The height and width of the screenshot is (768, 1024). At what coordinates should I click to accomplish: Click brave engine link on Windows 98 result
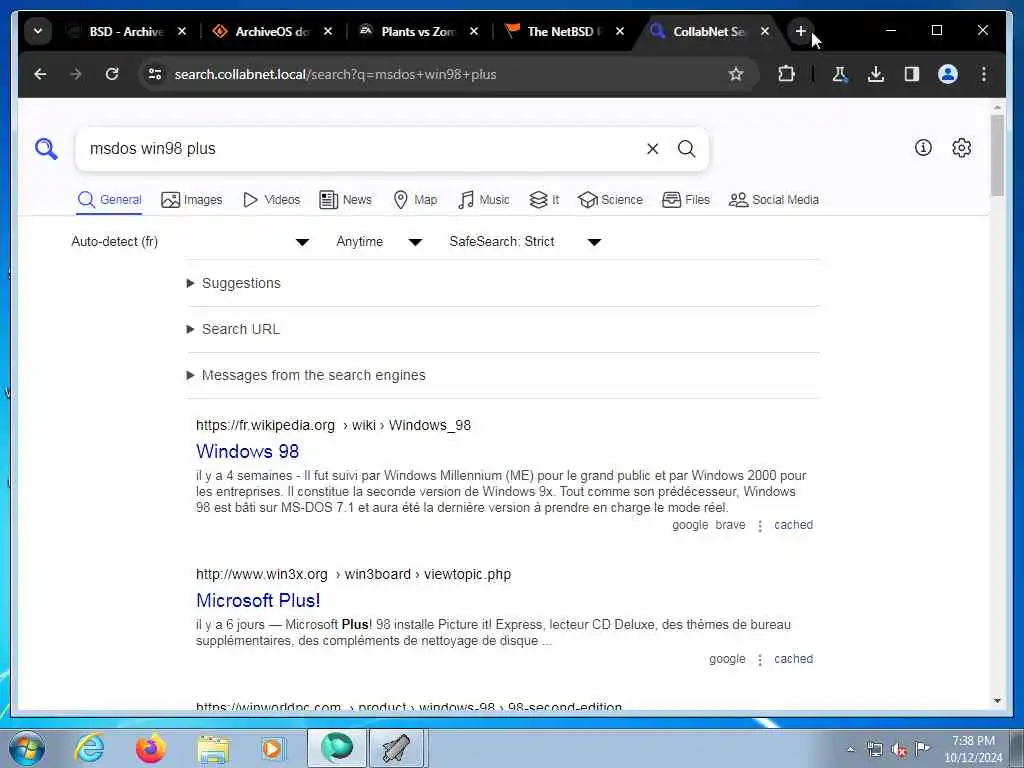tap(730, 525)
